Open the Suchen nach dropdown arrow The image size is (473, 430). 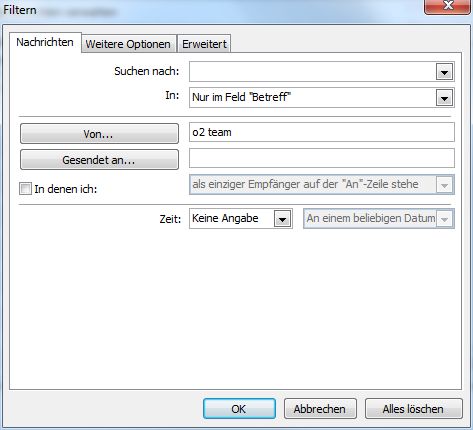[x=444, y=72]
